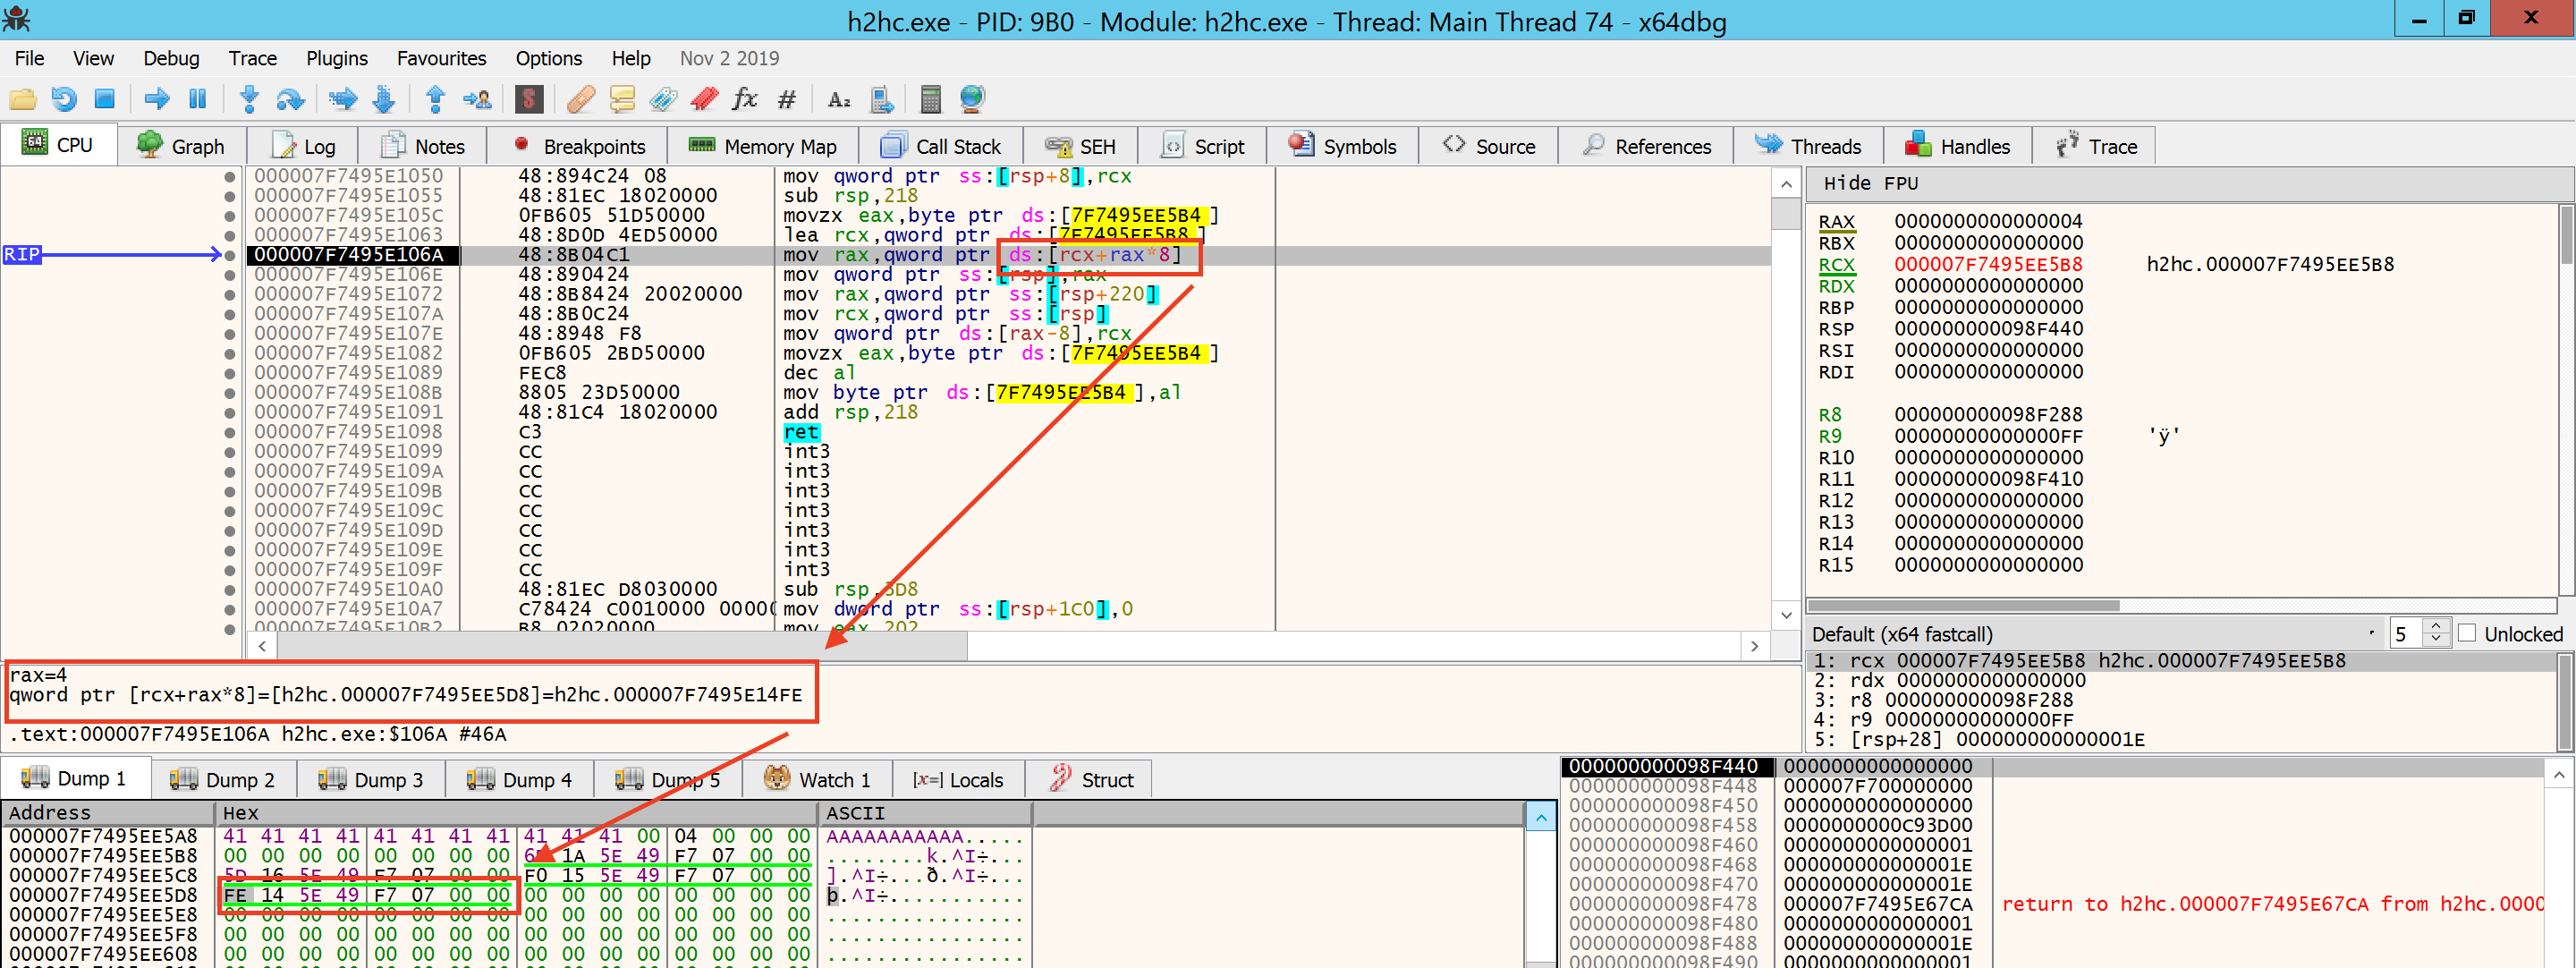
Task: Step into using the toolbar icon
Action: coord(249,99)
